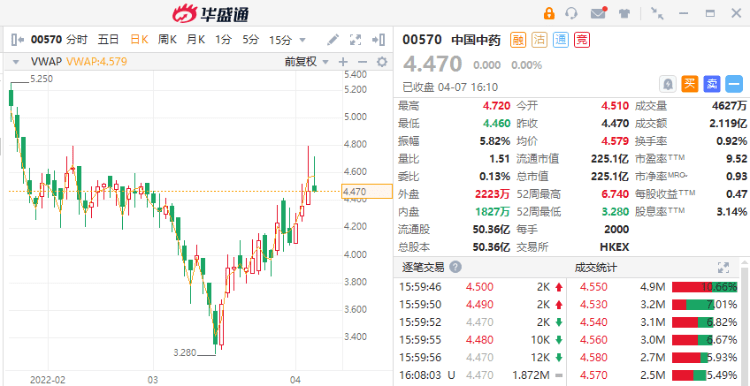Screen dimensions: 750x386
Task: Select the pencil drawing tool icon
Action: click(x=333, y=39)
